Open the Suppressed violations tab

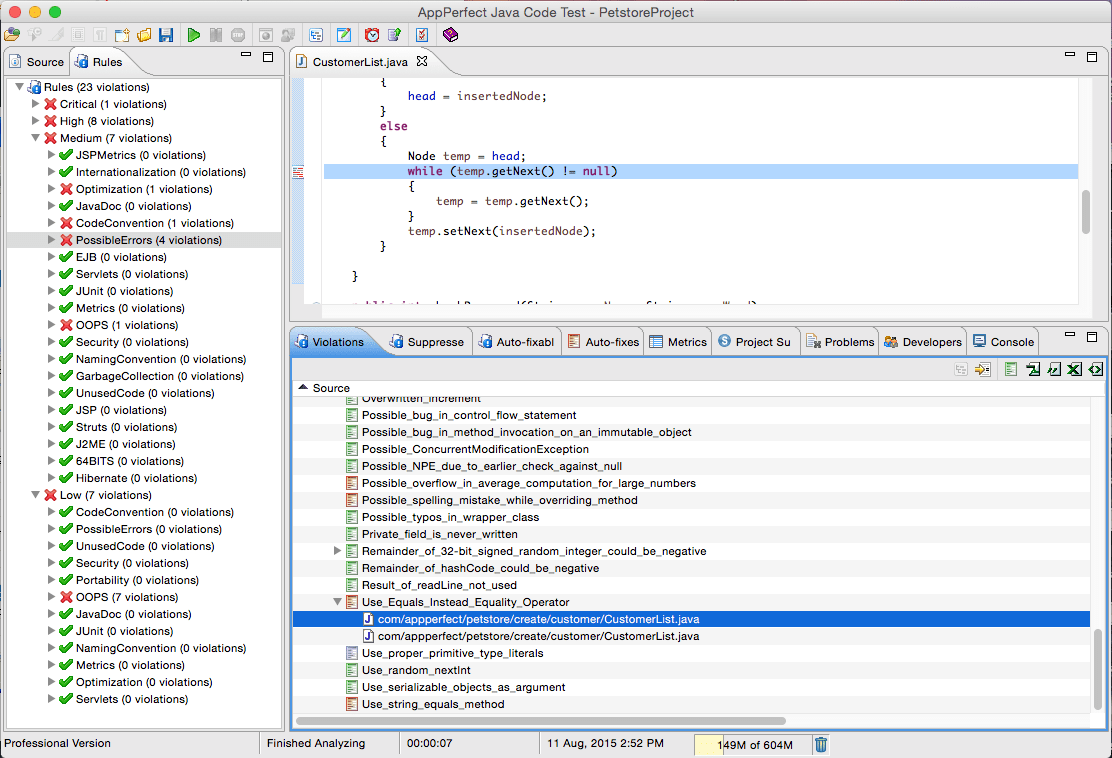[x=428, y=342]
